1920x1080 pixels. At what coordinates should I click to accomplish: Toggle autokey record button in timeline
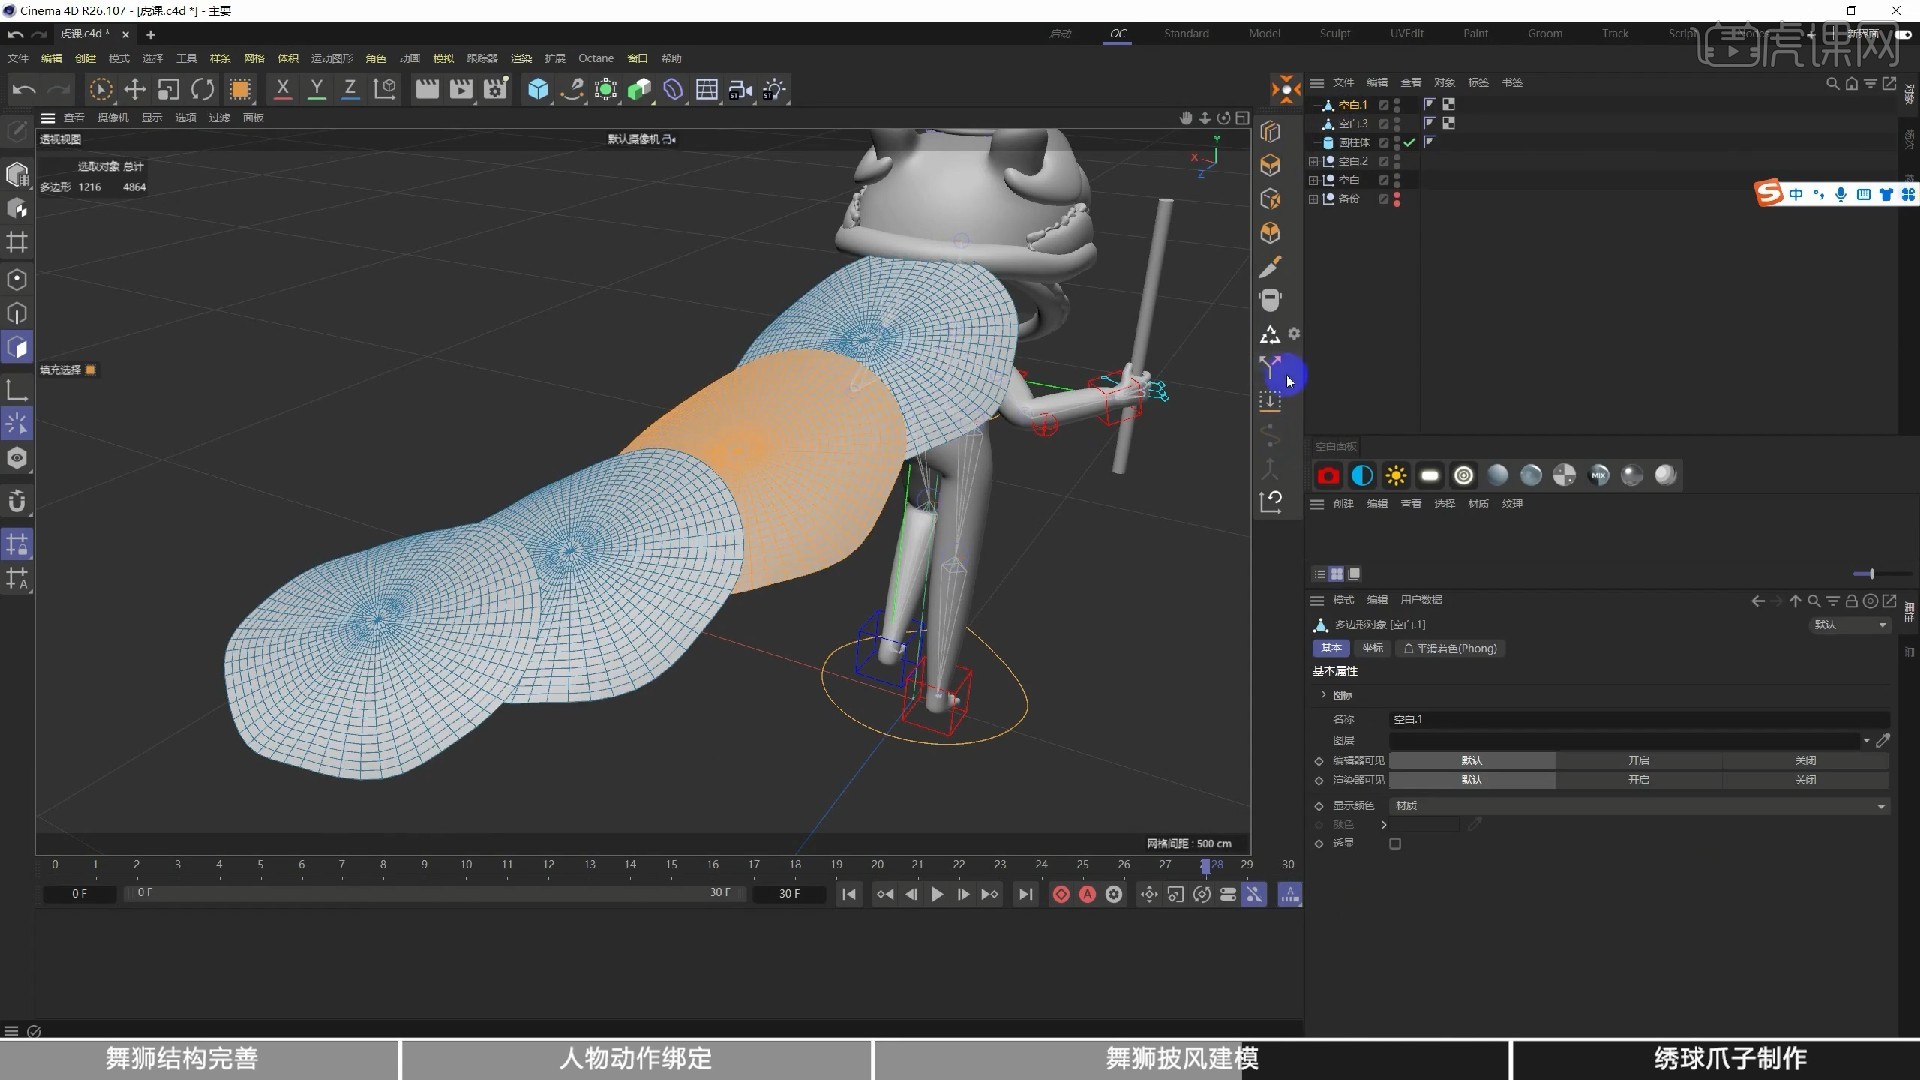(1087, 894)
